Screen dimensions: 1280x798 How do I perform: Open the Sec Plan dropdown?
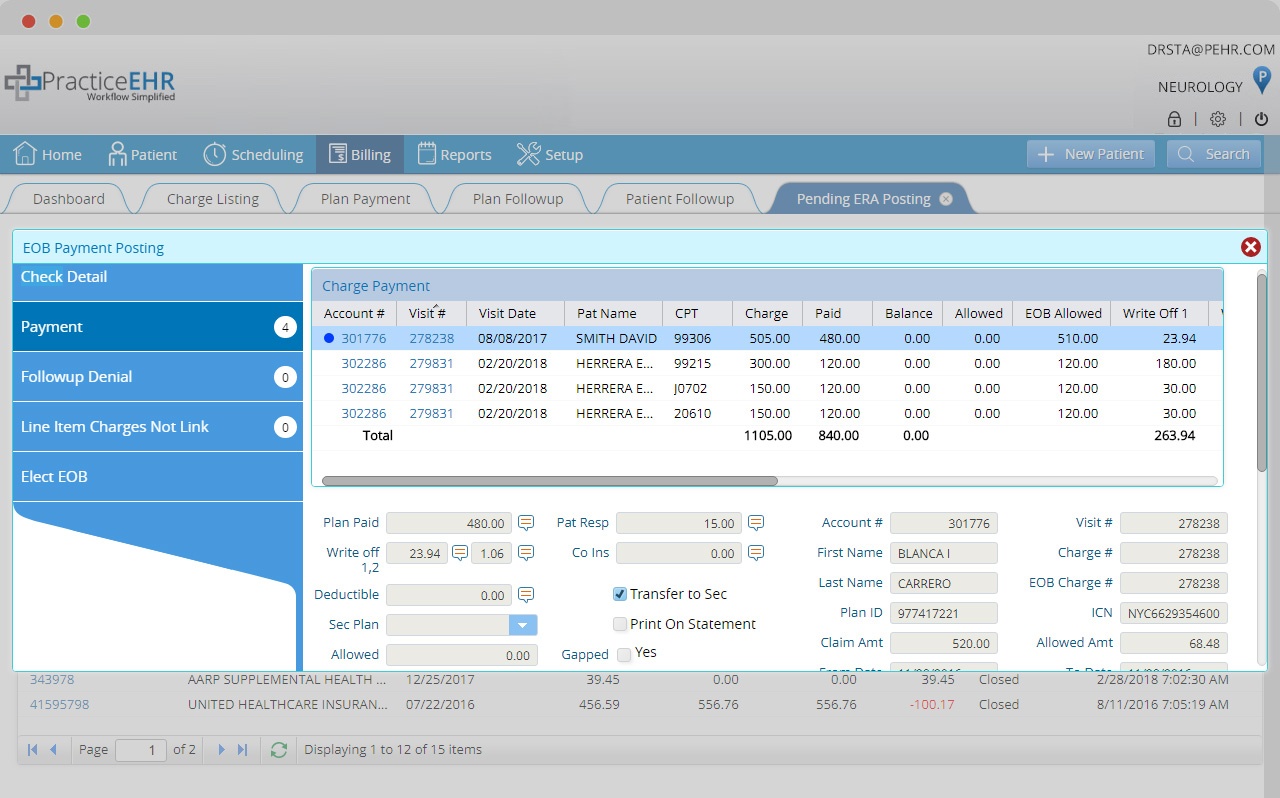[x=523, y=625]
